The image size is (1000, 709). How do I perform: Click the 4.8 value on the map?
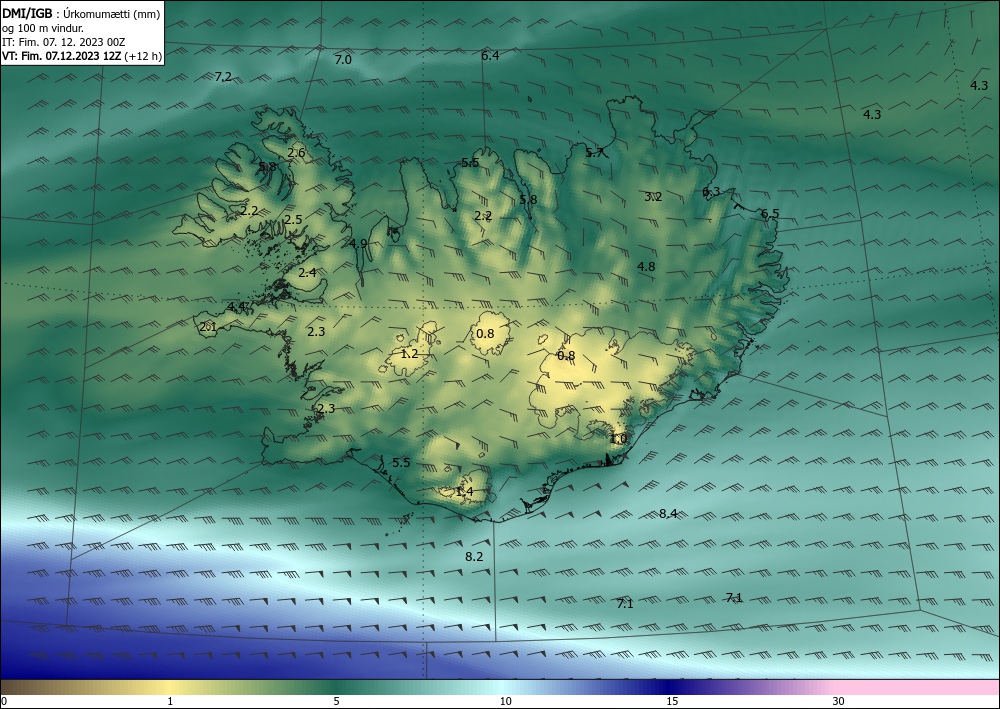(646, 267)
